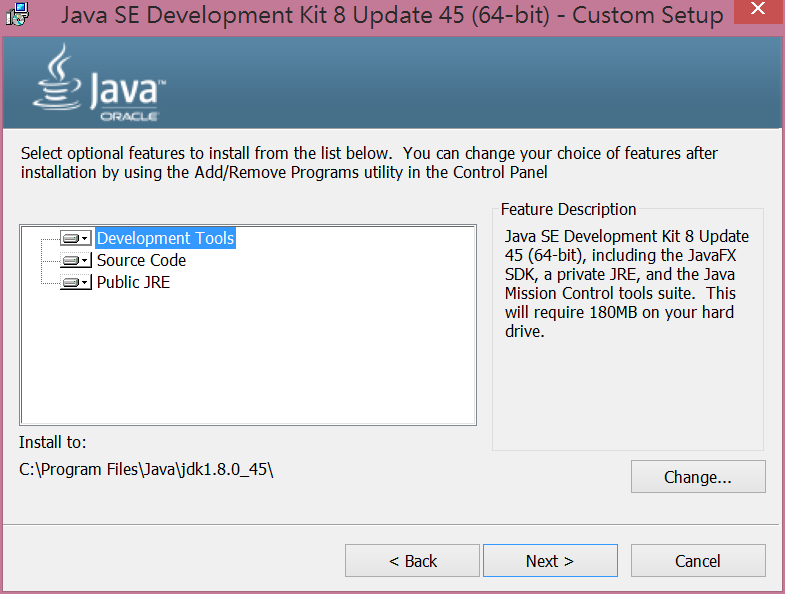Select the Public JRE feature label
This screenshot has height=594, width=785.
(133, 283)
